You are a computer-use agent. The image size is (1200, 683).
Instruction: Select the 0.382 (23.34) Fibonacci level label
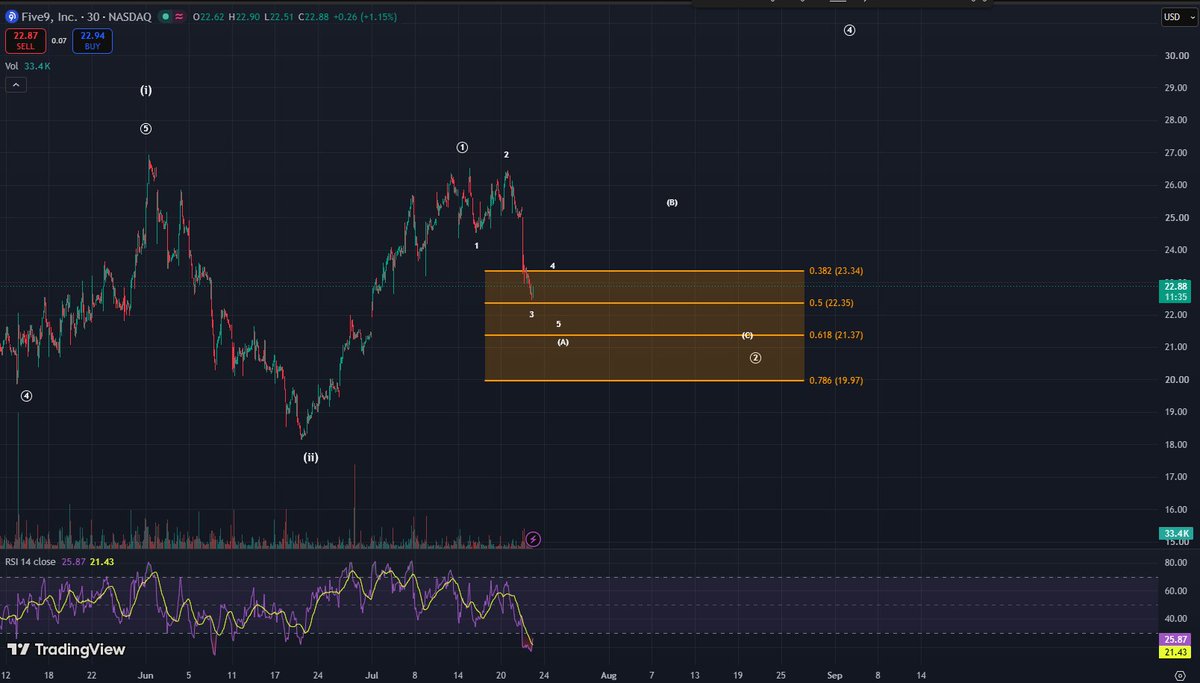836,271
